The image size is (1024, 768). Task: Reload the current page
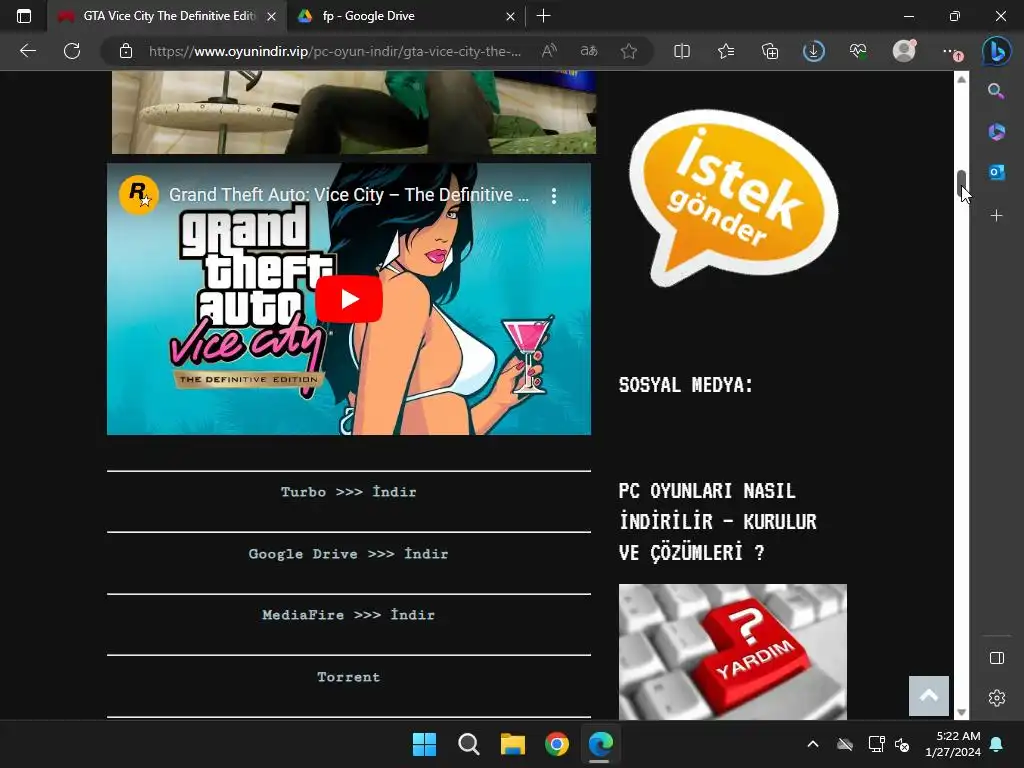click(x=72, y=51)
